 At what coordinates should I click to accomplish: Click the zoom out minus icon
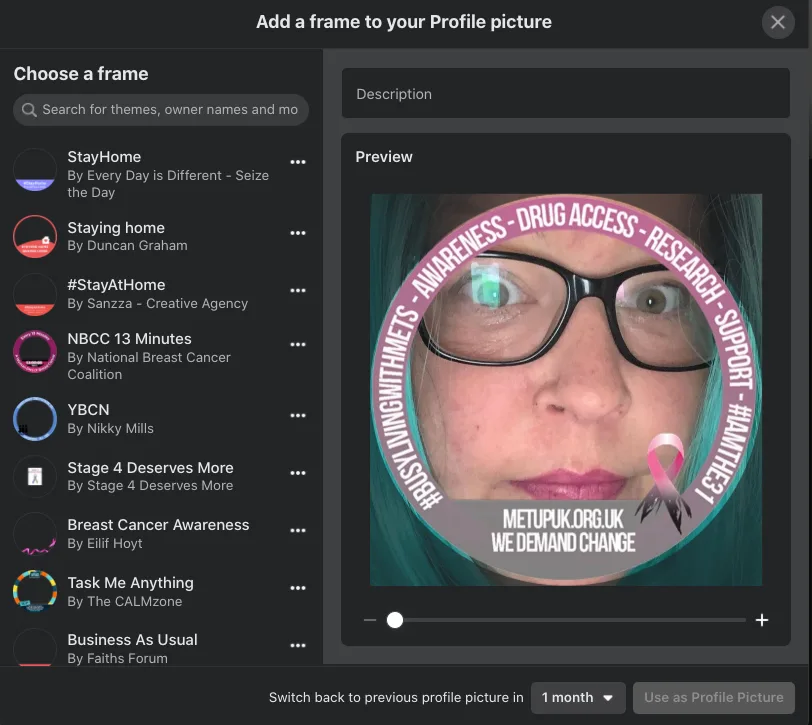[x=370, y=620]
